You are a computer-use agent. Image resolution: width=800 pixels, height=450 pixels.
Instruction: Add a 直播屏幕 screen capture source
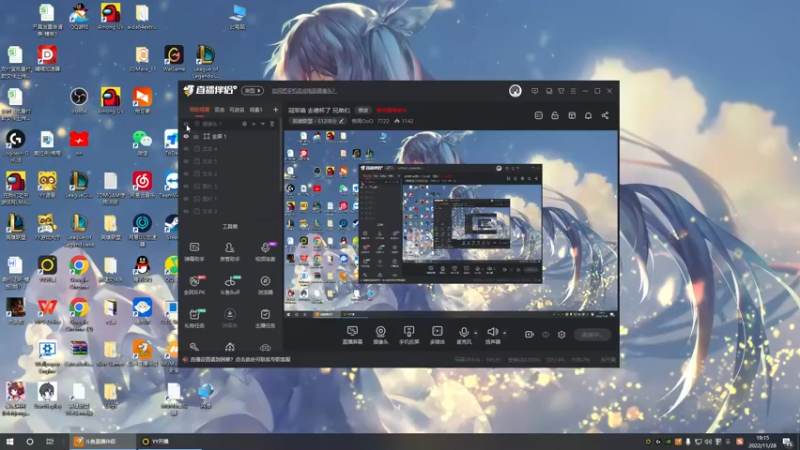click(x=352, y=335)
